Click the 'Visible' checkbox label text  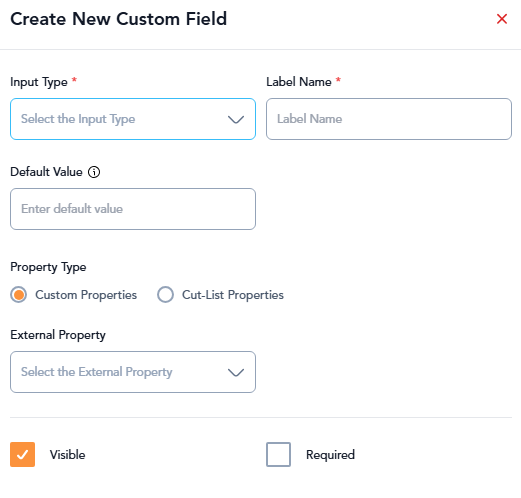click(67, 455)
